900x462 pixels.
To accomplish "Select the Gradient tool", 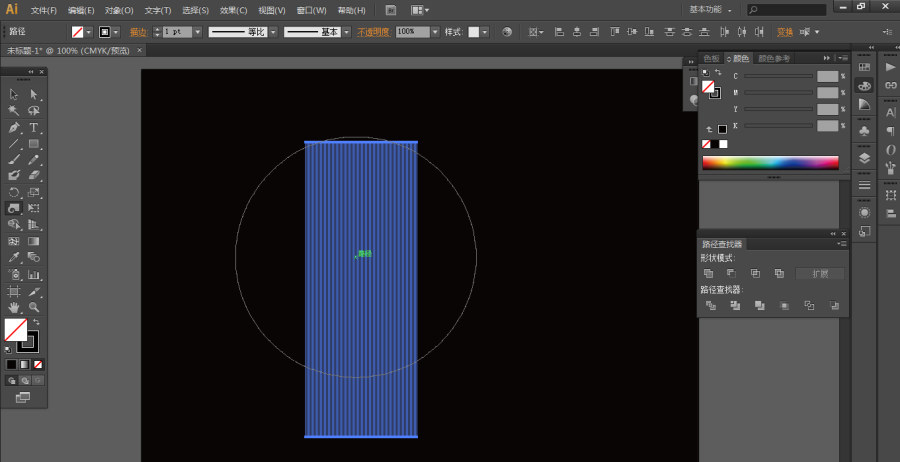I will 33,241.
